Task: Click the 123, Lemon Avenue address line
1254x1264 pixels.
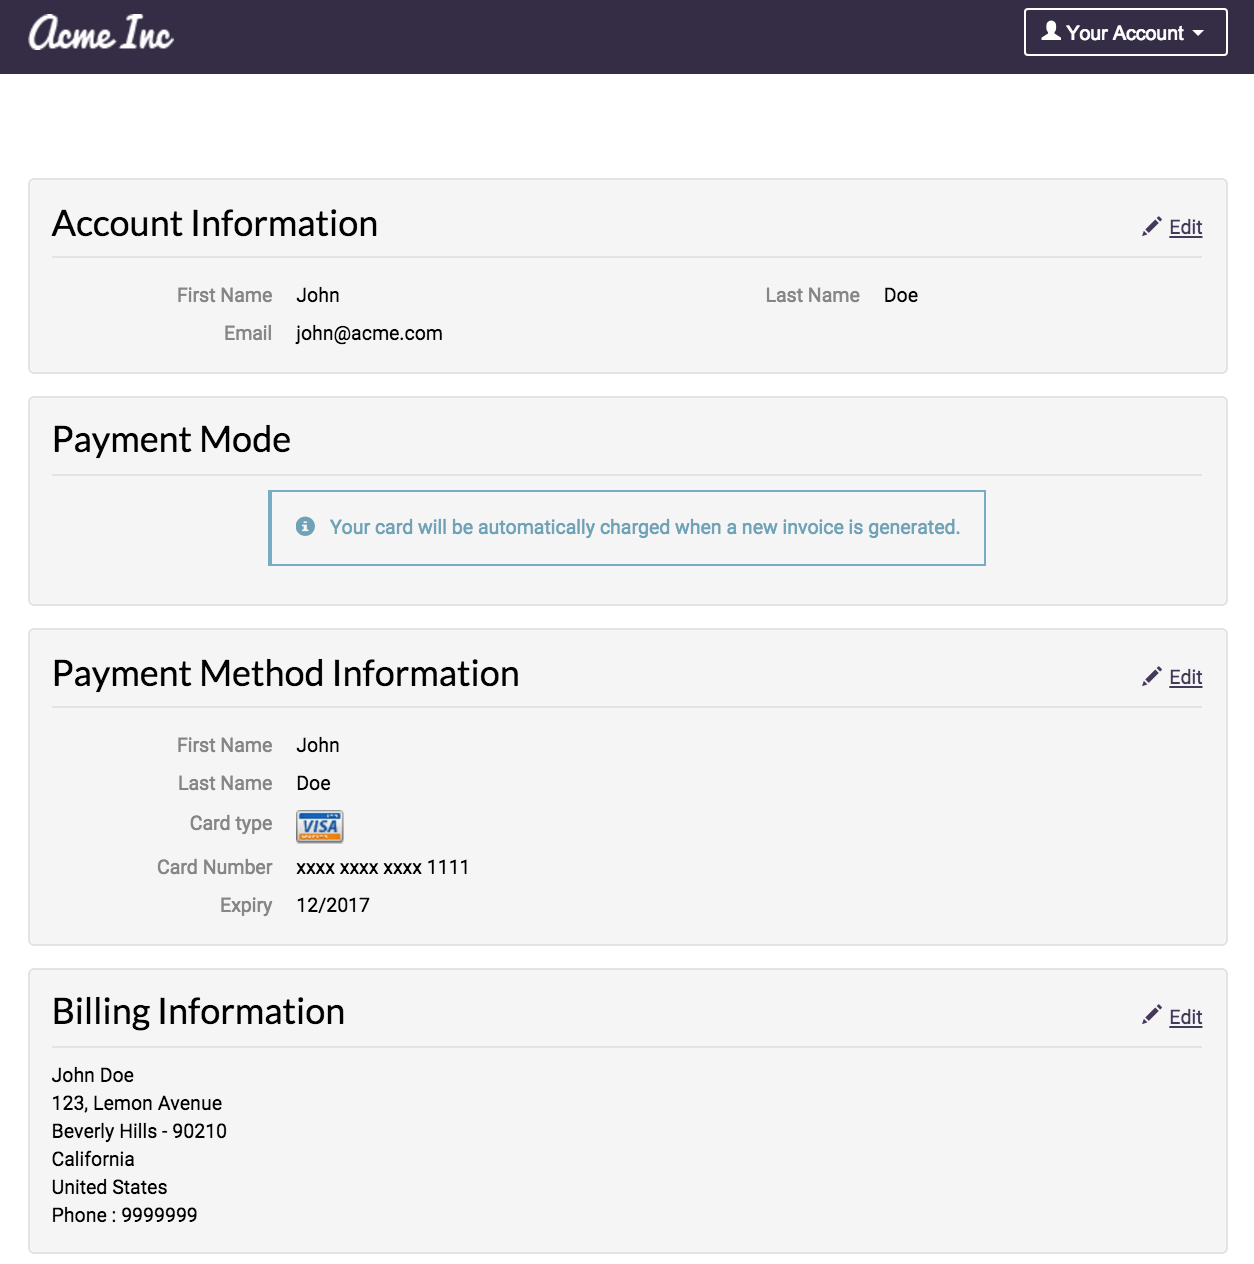Action: (137, 1103)
